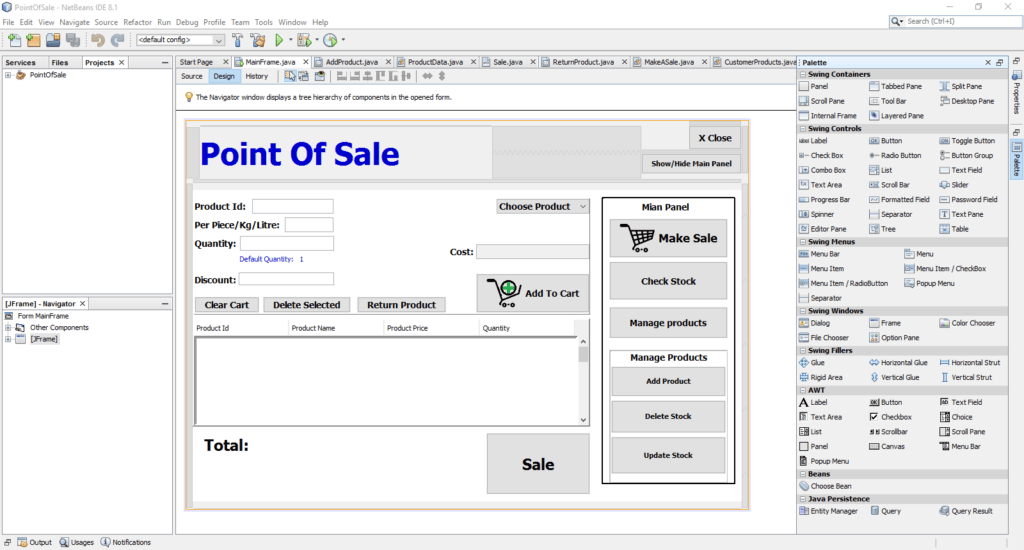The height and width of the screenshot is (550, 1024).
Task: Open the Navigate menu
Action: tap(74, 22)
